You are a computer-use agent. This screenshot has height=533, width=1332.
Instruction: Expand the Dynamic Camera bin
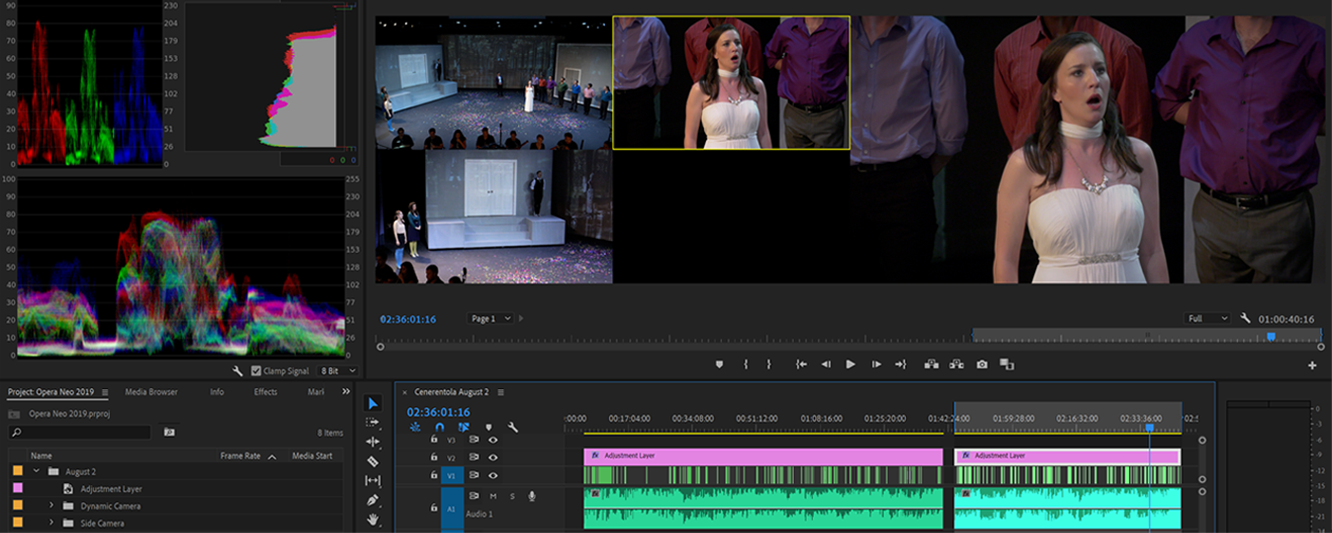52,506
